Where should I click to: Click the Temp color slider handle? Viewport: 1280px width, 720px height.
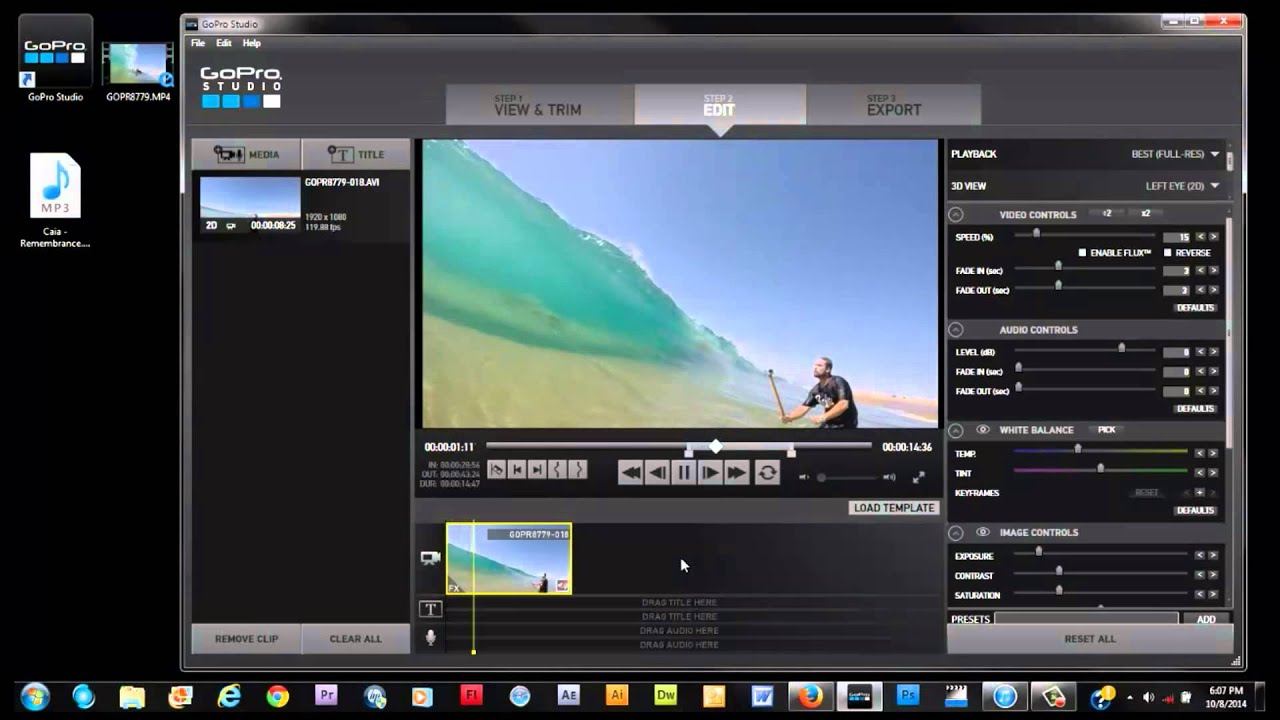[x=1077, y=450]
